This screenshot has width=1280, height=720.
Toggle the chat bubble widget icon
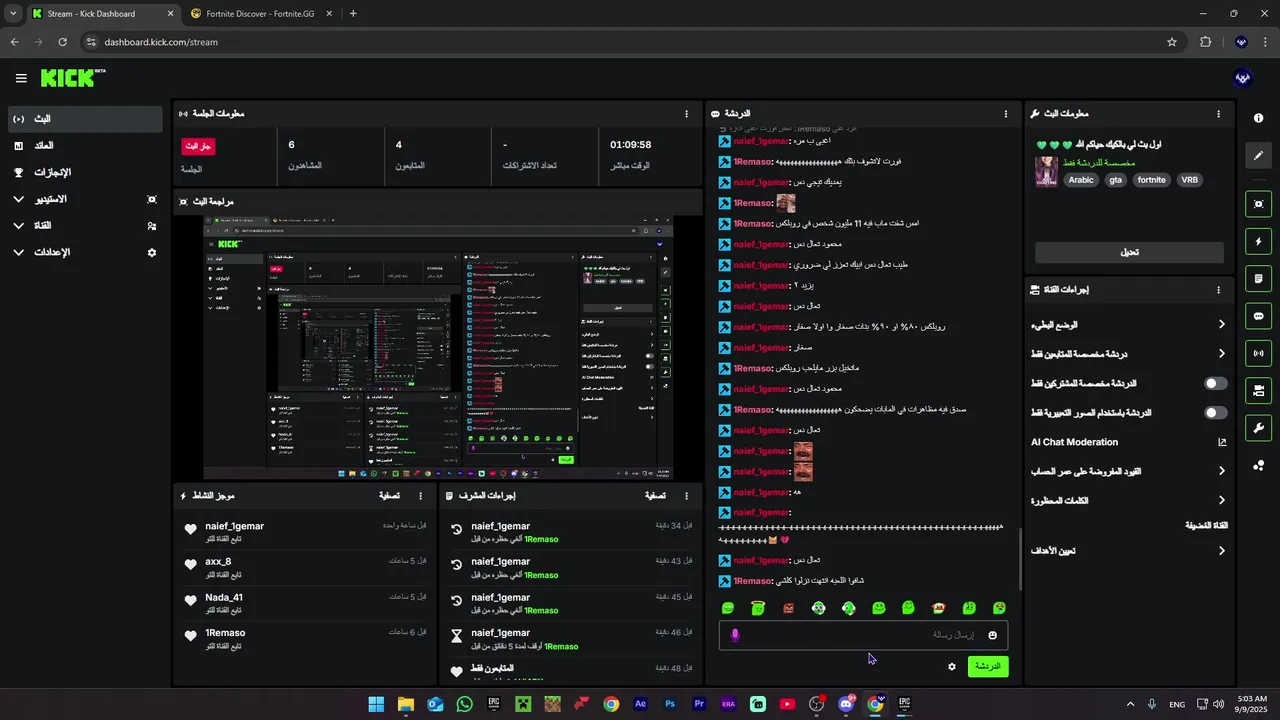pos(1258,316)
